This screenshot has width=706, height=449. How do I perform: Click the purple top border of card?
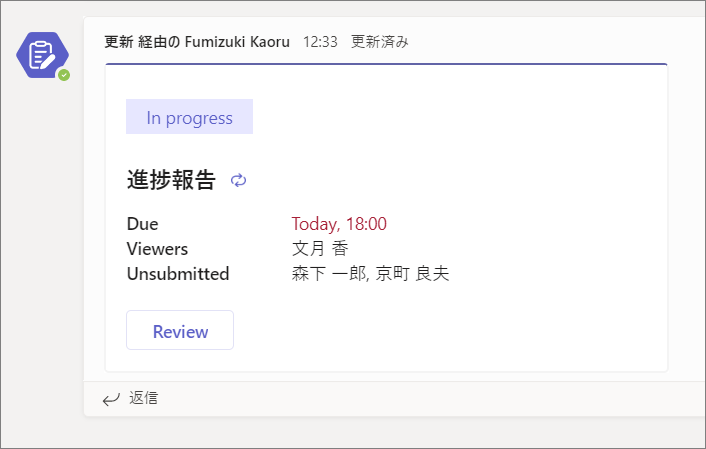point(386,64)
